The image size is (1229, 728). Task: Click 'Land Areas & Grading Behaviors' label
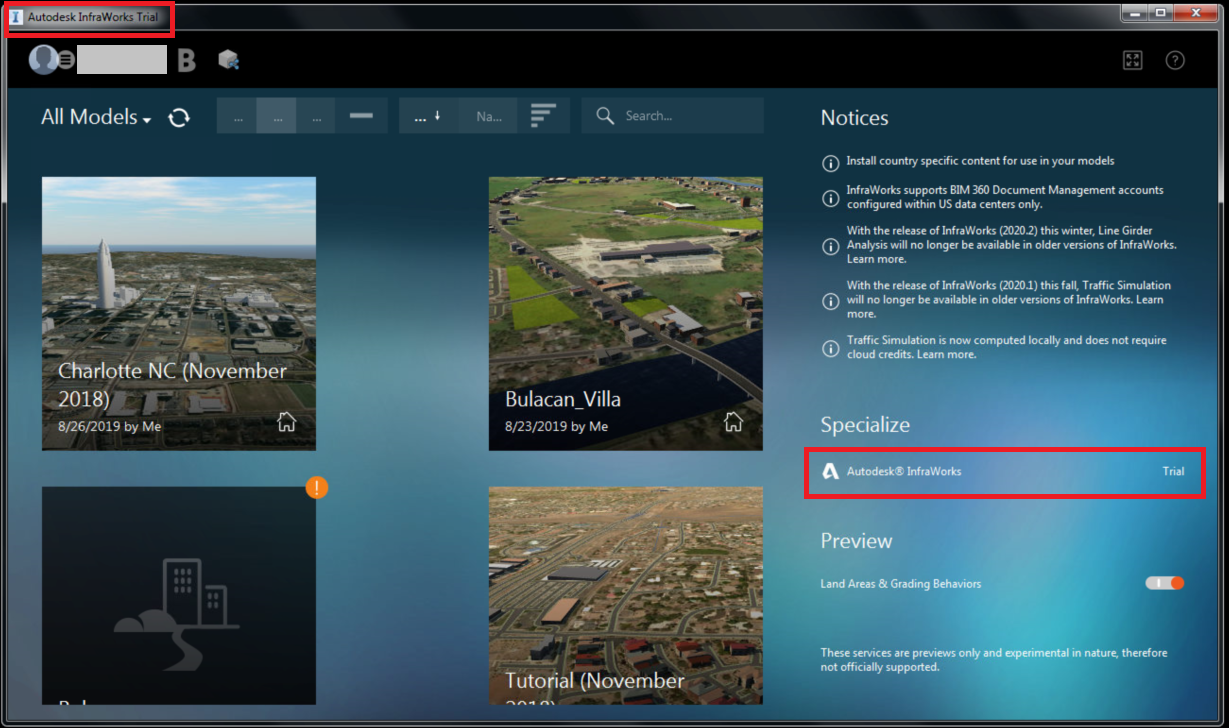901,583
